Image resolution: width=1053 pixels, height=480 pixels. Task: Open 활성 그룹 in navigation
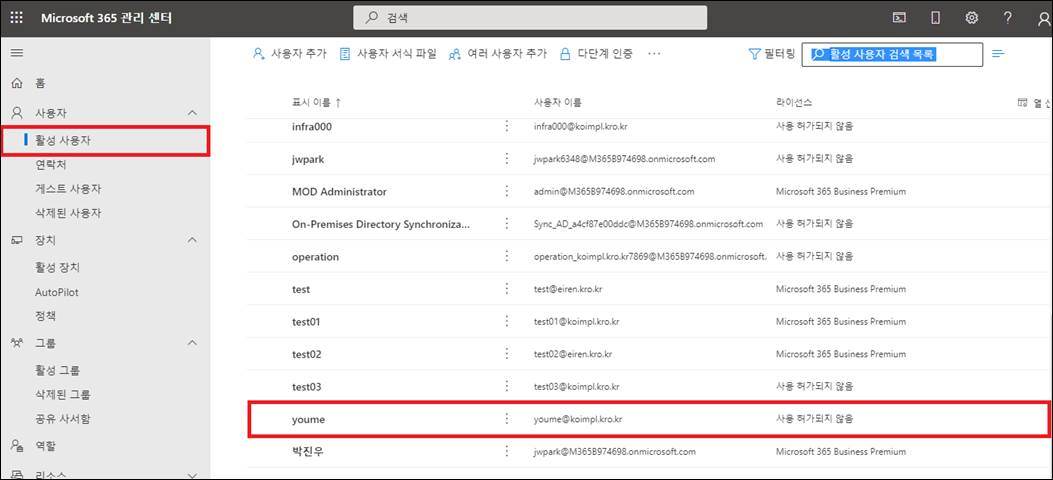click(x=57, y=371)
